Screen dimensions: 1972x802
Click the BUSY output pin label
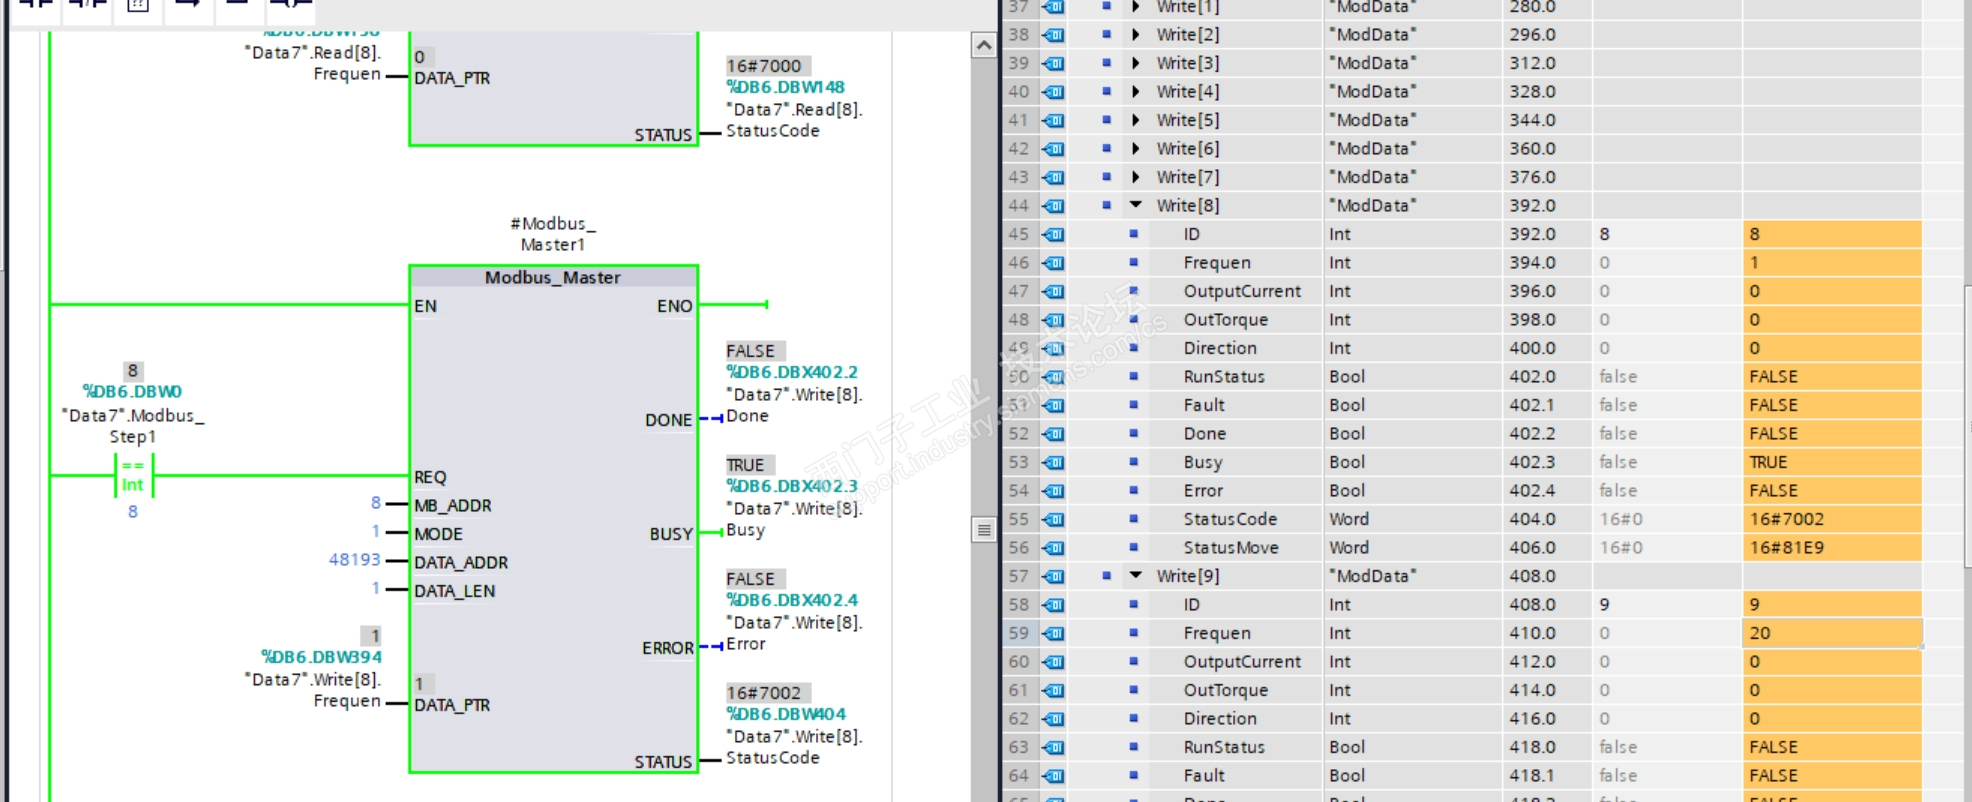click(x=671, y=534)
